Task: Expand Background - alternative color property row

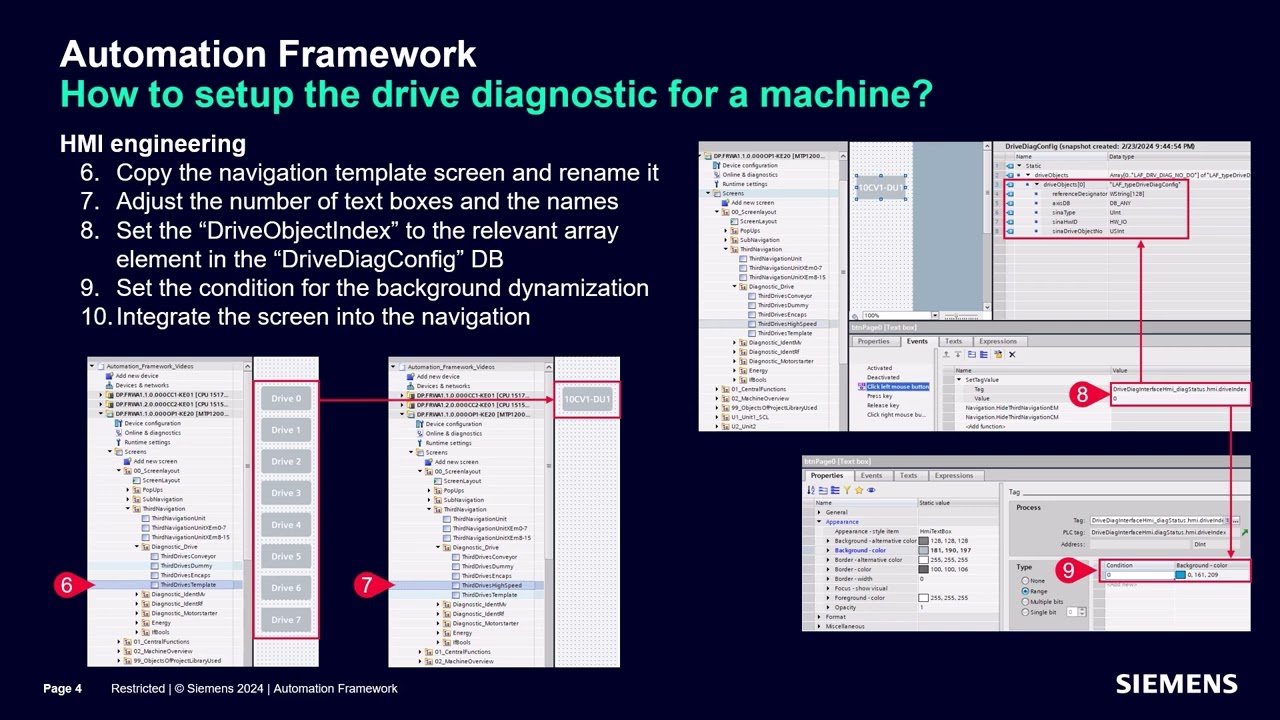Action: pyautogui.click(x=828, y=541)
